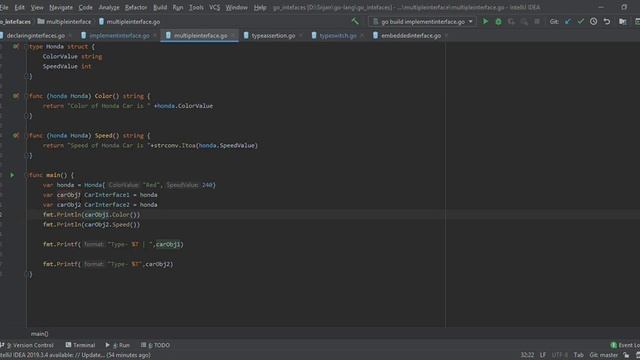Switch to the implementinterface.go tab
The height and width of the screenshot is (360, 640).
(119, 36)
